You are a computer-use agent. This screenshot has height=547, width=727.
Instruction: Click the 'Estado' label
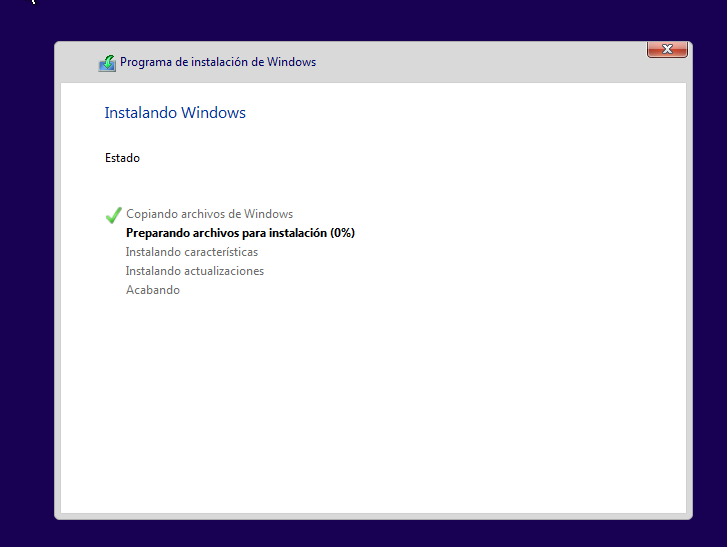[122, 158]
